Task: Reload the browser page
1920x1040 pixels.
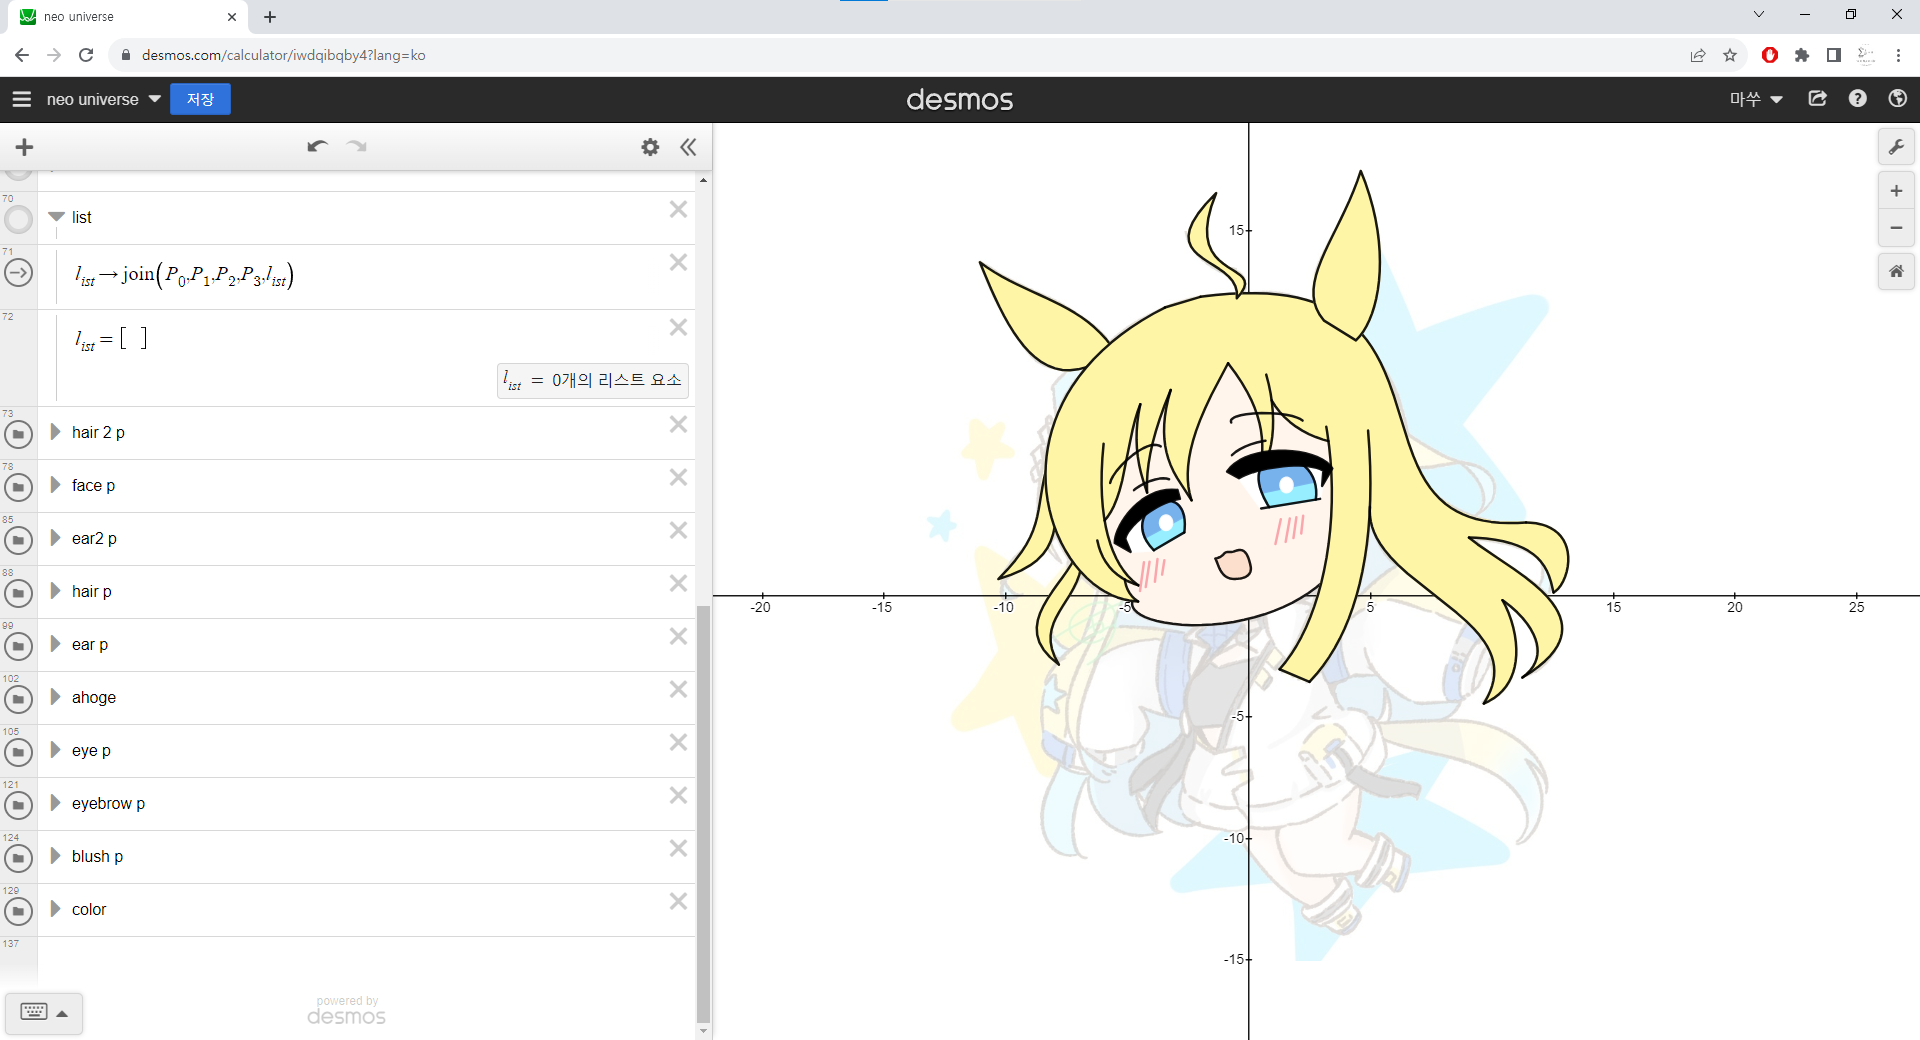Action: coord(86,55)
